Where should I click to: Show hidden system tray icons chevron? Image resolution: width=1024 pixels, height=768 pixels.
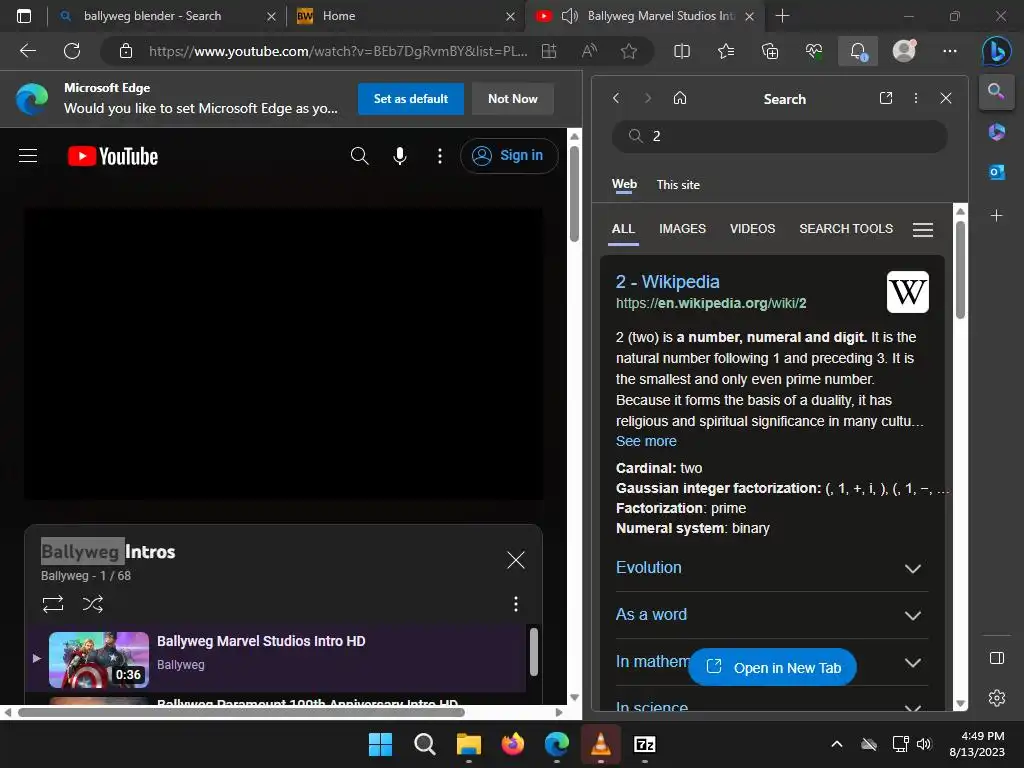(837, 744)
